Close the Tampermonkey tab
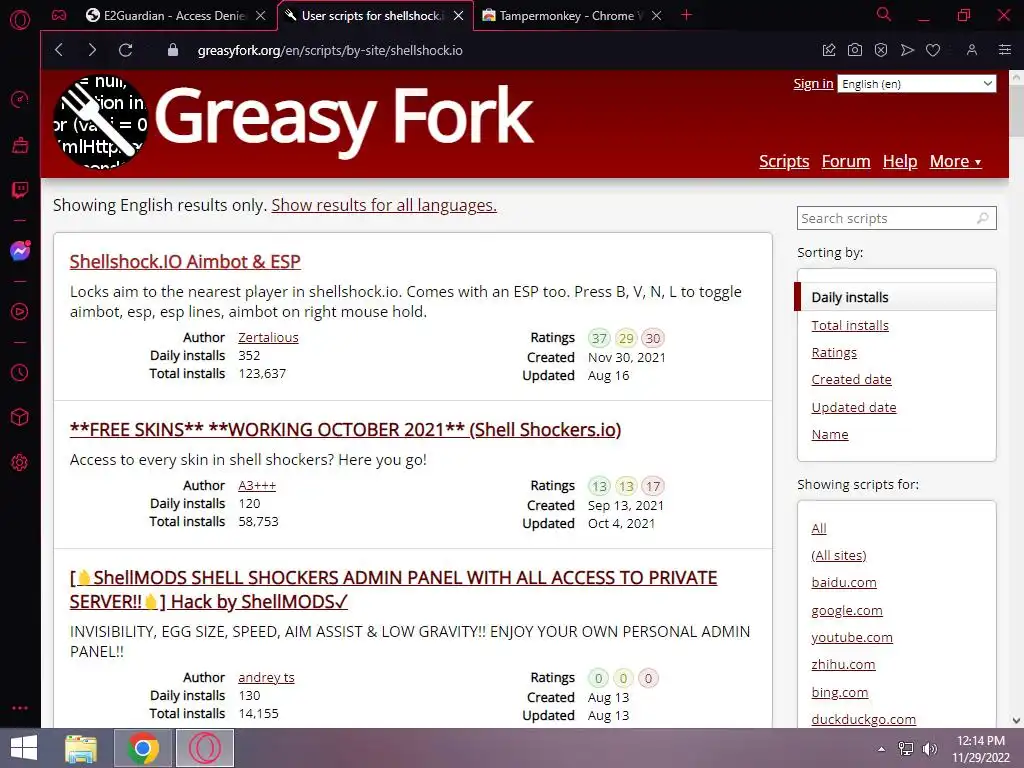 click(x=657, y=16)
